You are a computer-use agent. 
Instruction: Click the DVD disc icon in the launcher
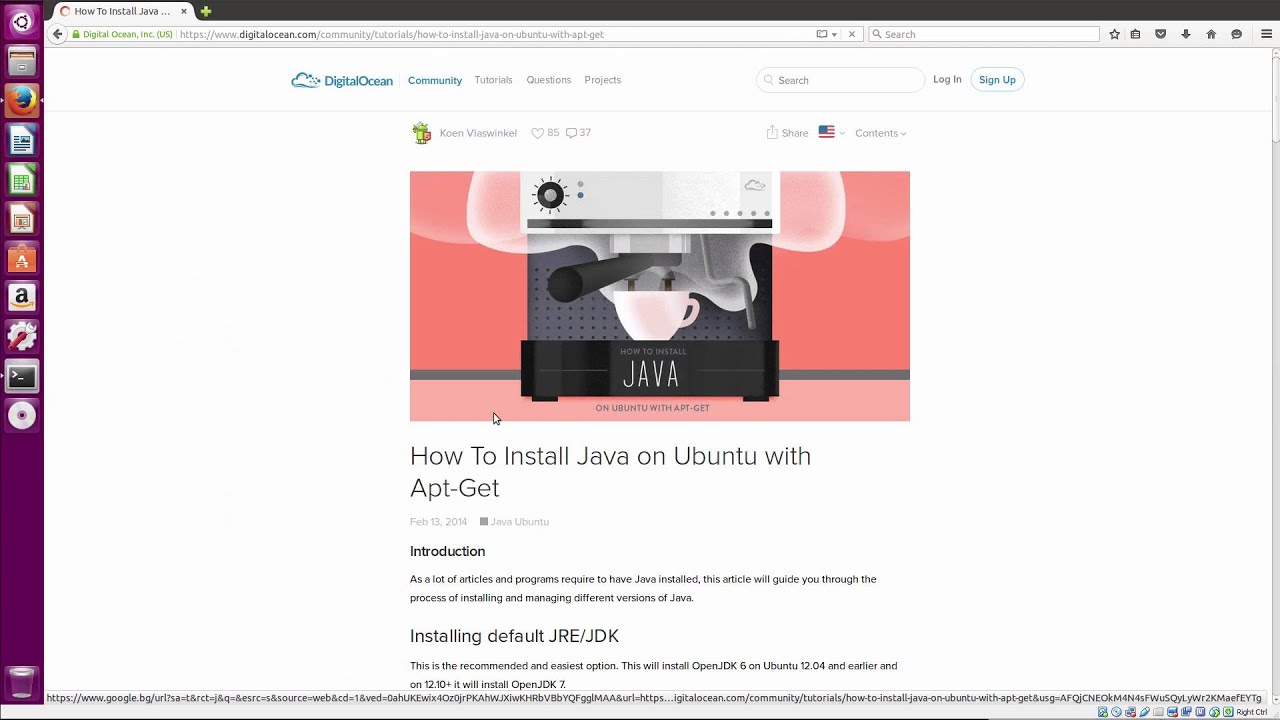click(x=21, y=415)
